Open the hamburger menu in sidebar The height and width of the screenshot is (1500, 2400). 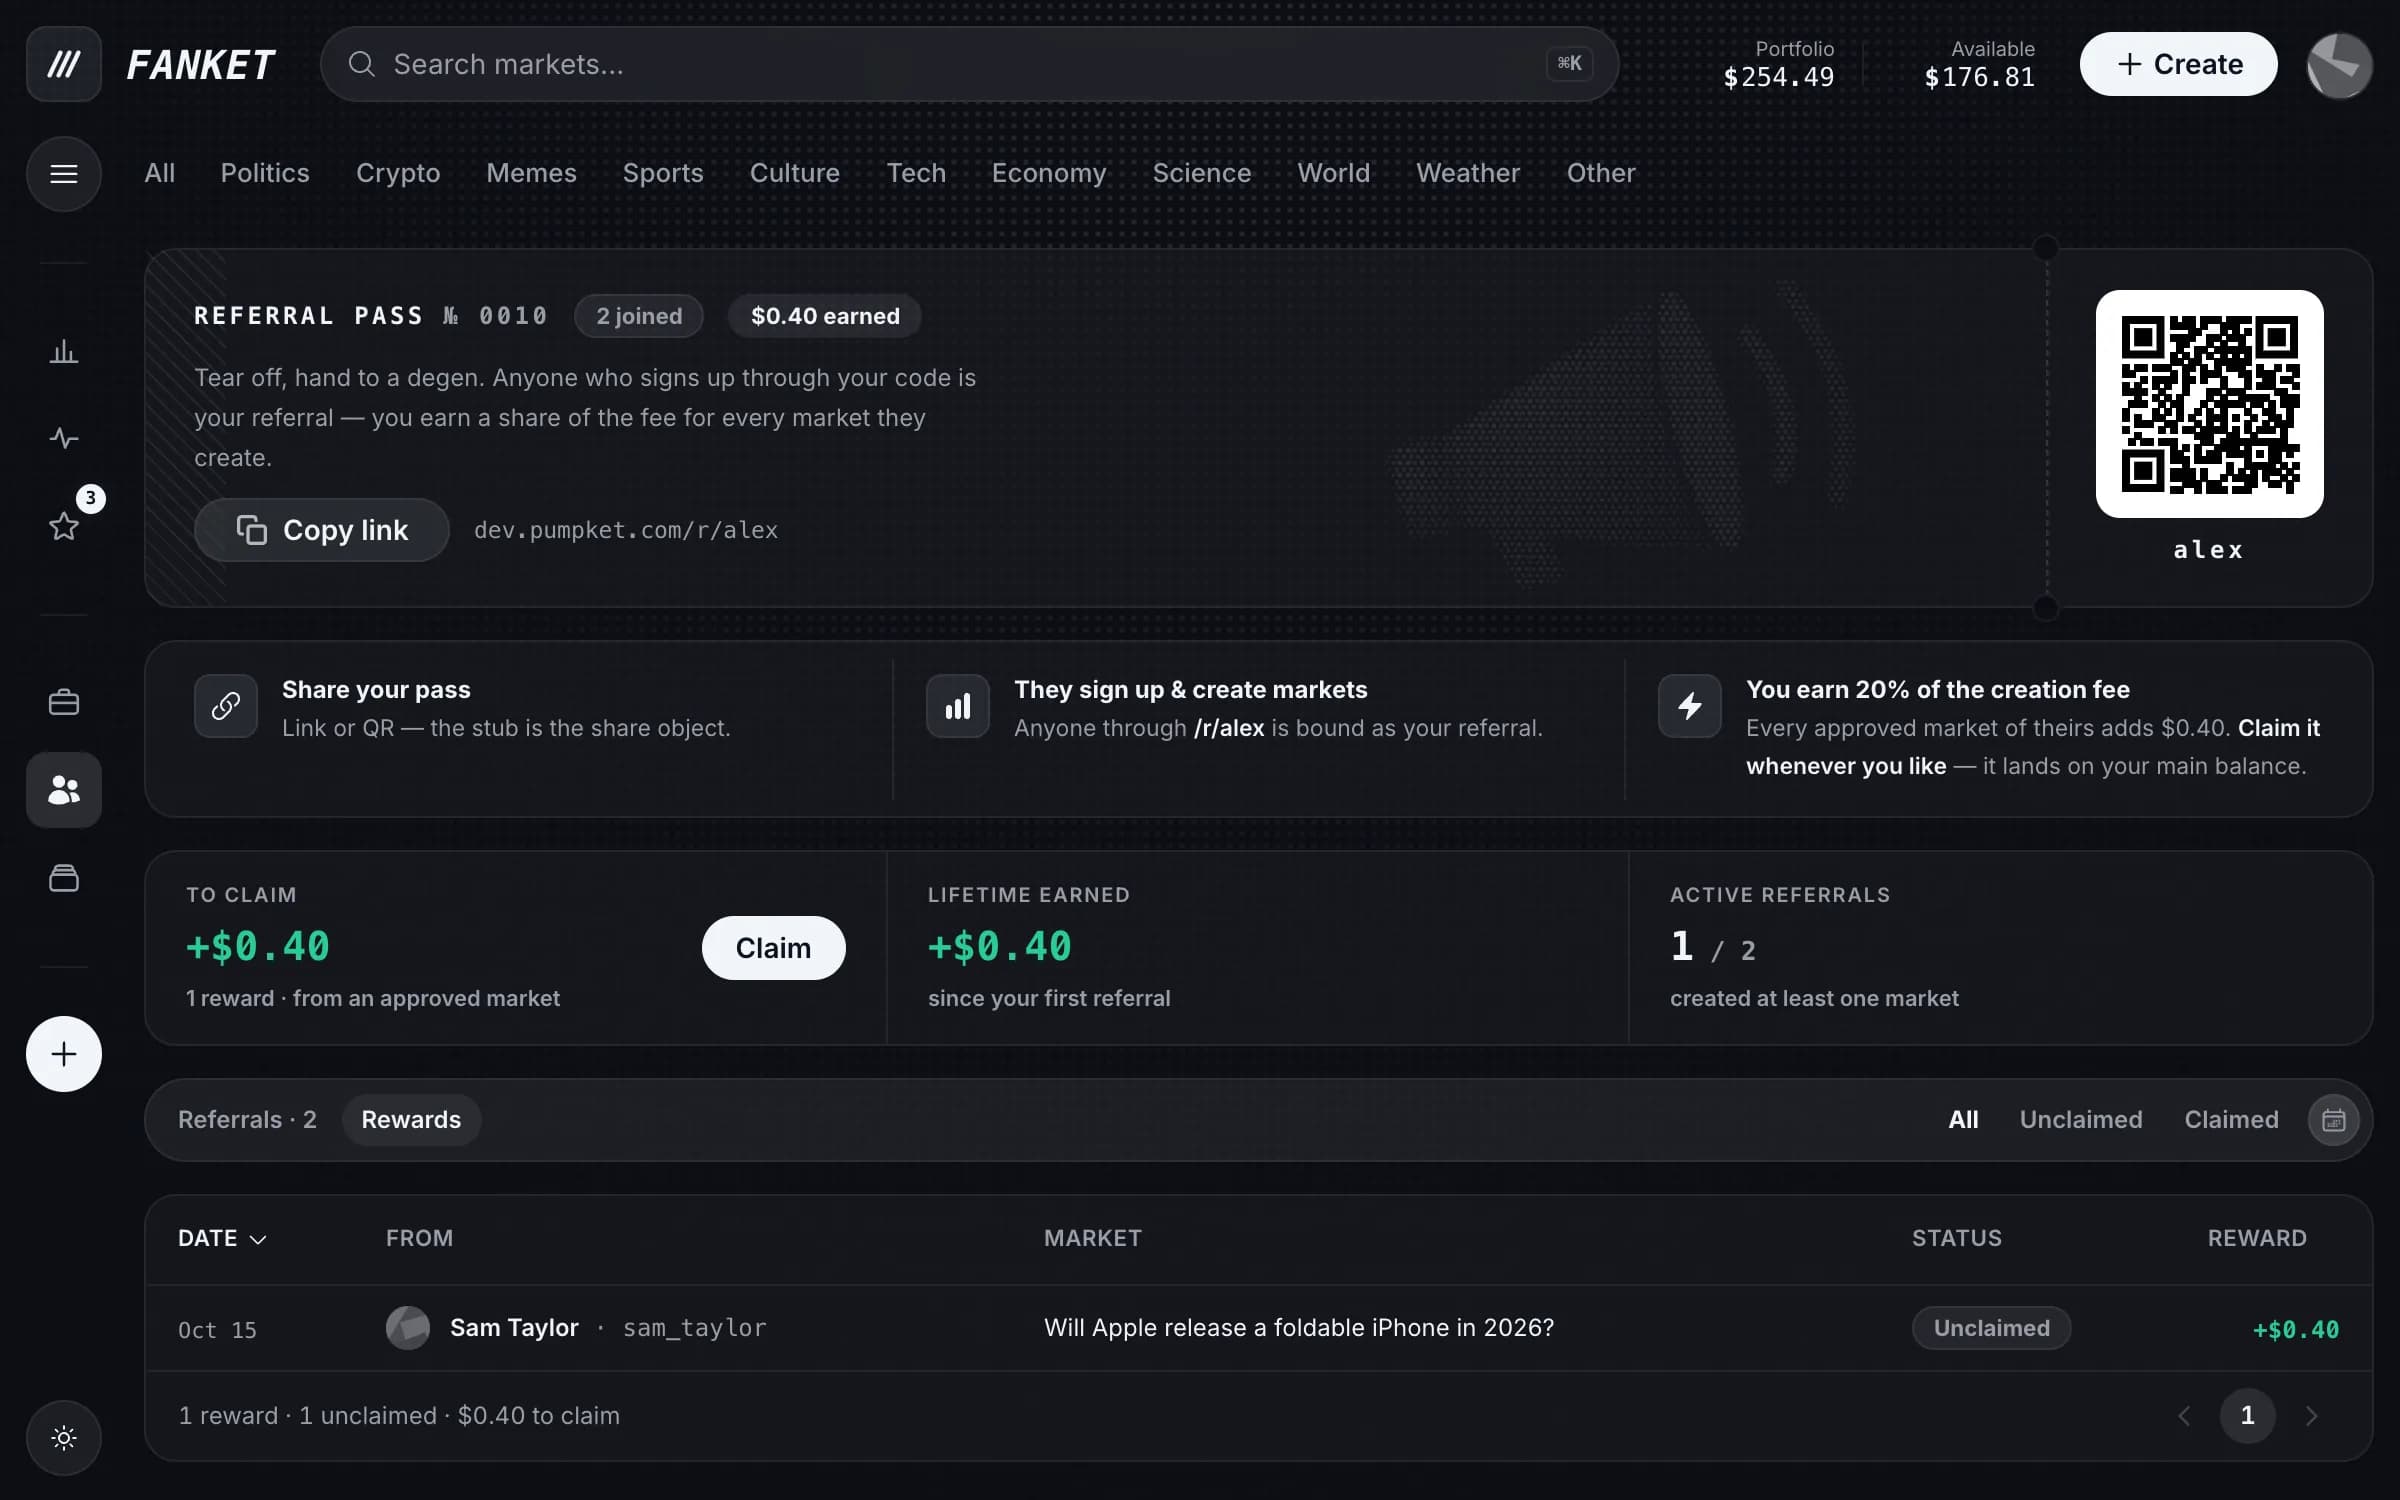click(64, 174)
